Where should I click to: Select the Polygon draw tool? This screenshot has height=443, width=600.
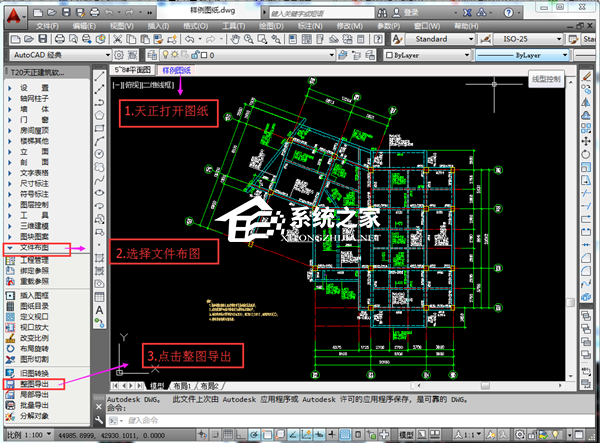pos(99,115)
